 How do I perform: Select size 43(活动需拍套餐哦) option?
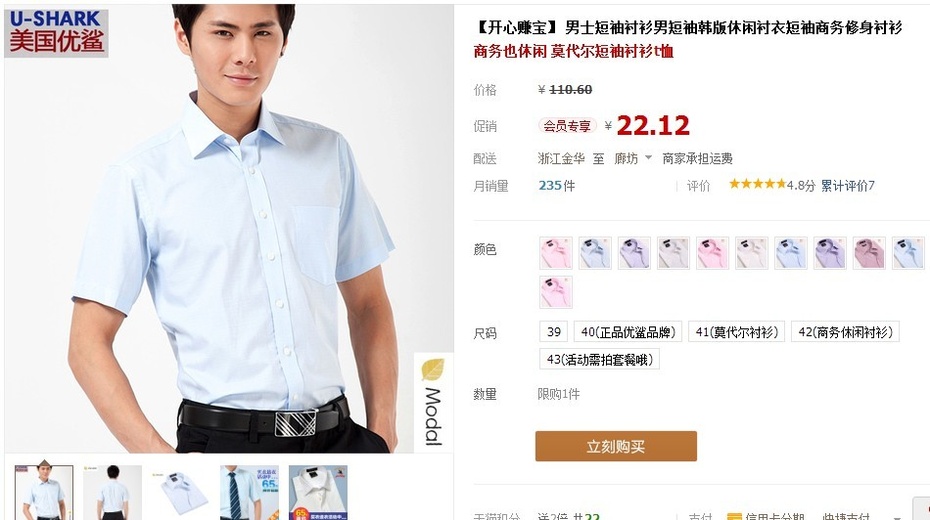600,359
